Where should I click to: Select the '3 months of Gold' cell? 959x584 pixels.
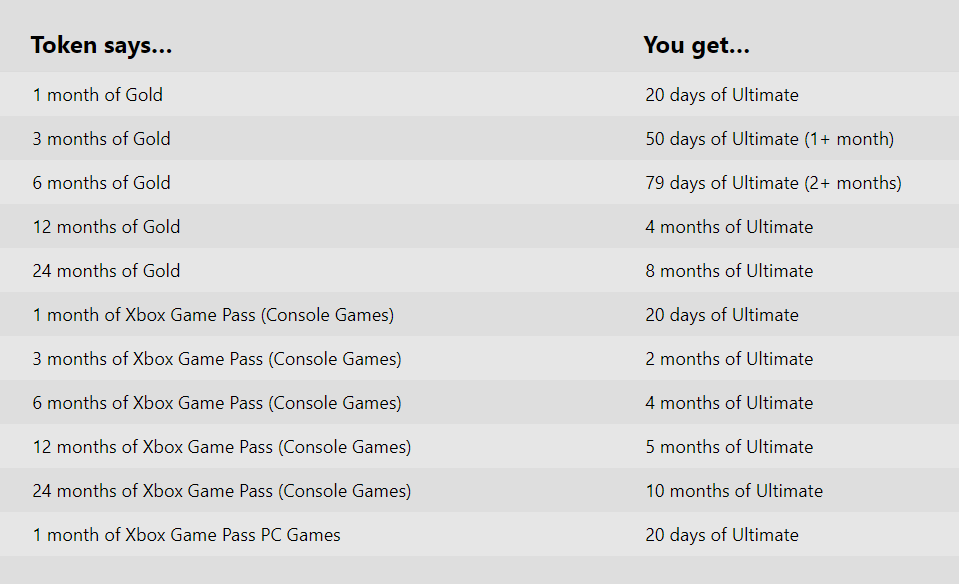(102, 139)
